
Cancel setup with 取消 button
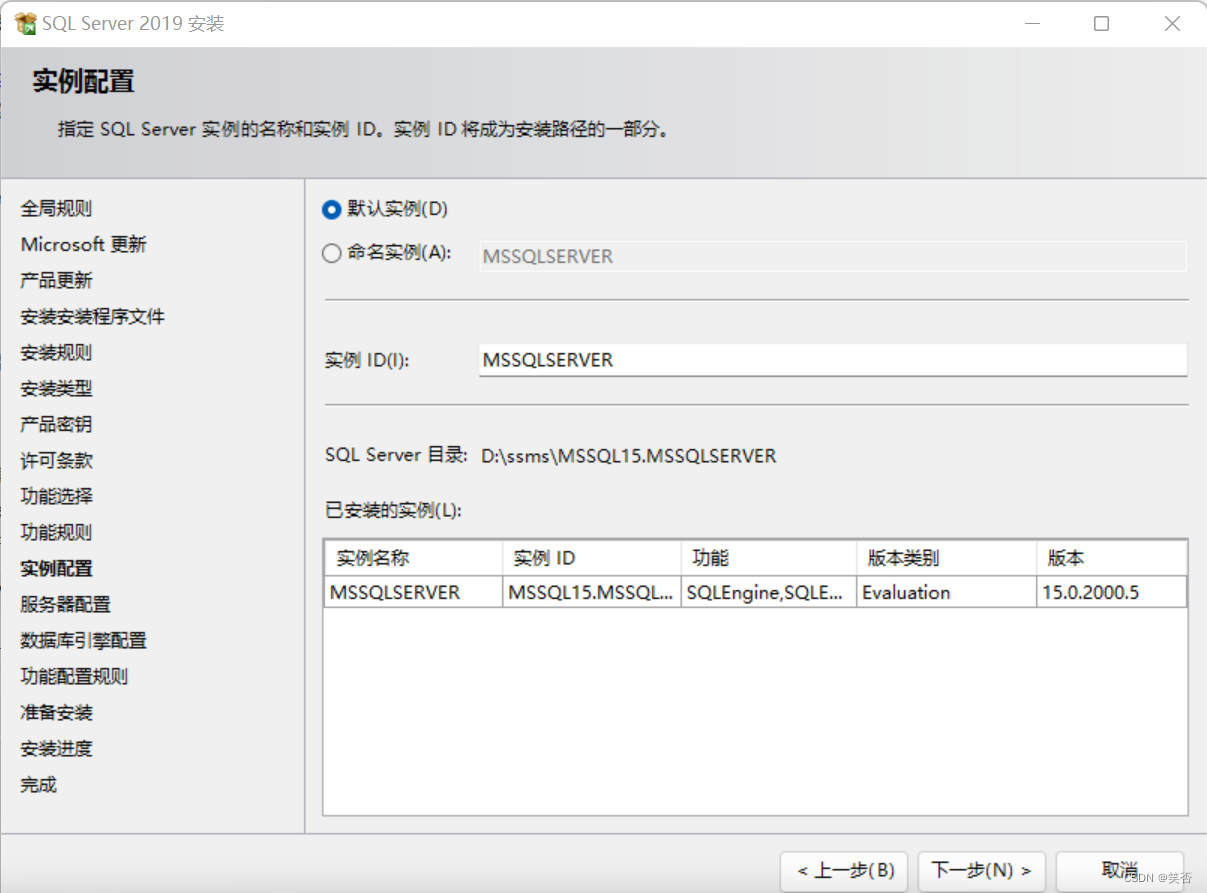(x=1120, y=870)
